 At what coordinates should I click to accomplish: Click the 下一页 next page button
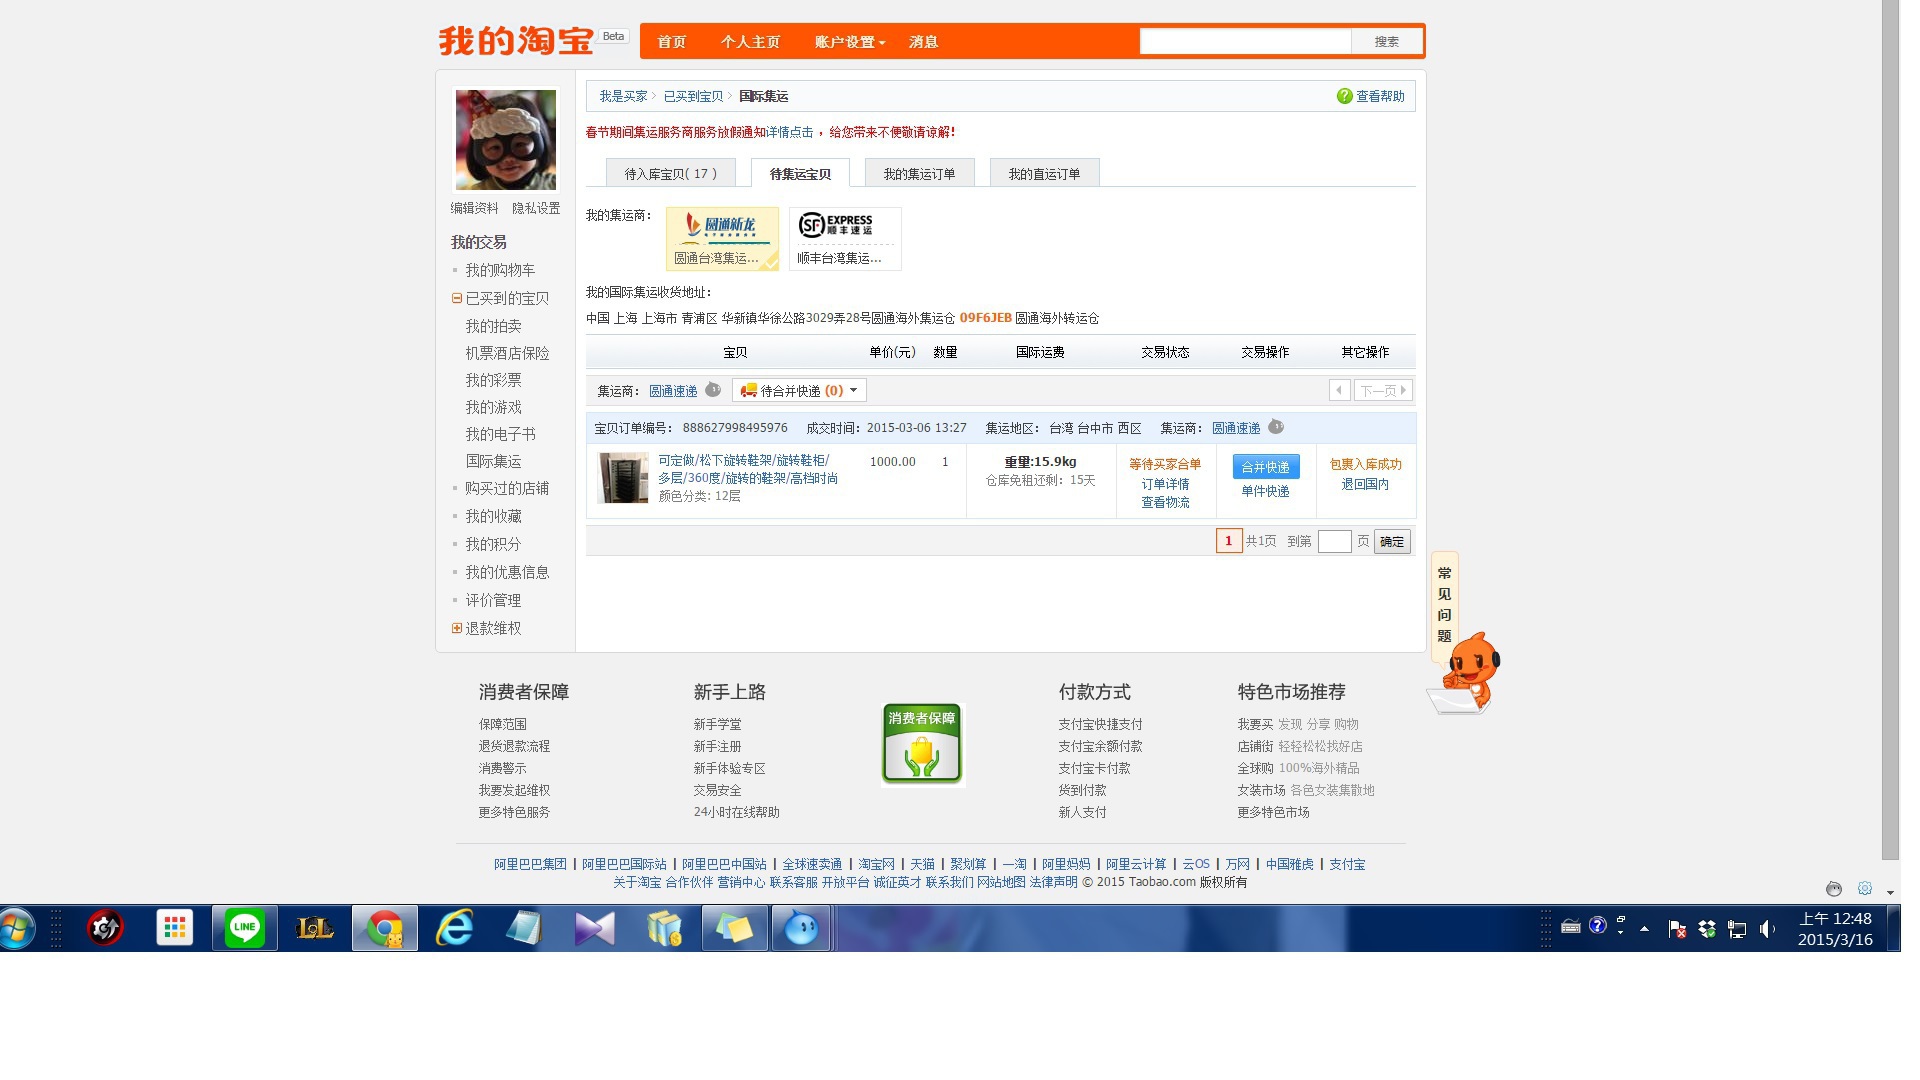[x=1383, y=390]
